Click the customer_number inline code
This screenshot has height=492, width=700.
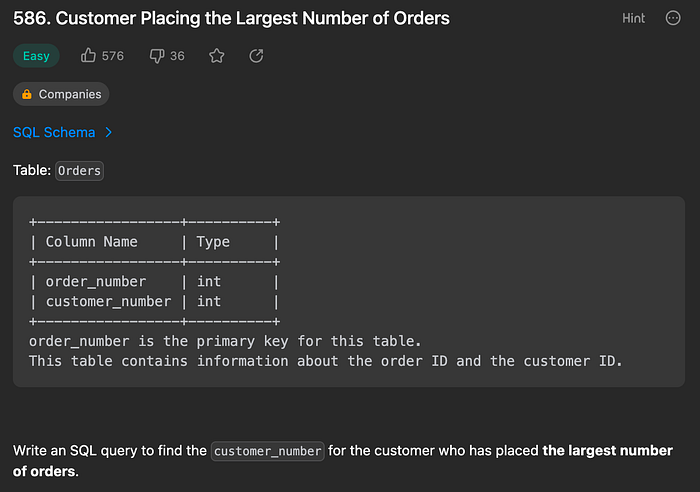[x=268, y=451]
